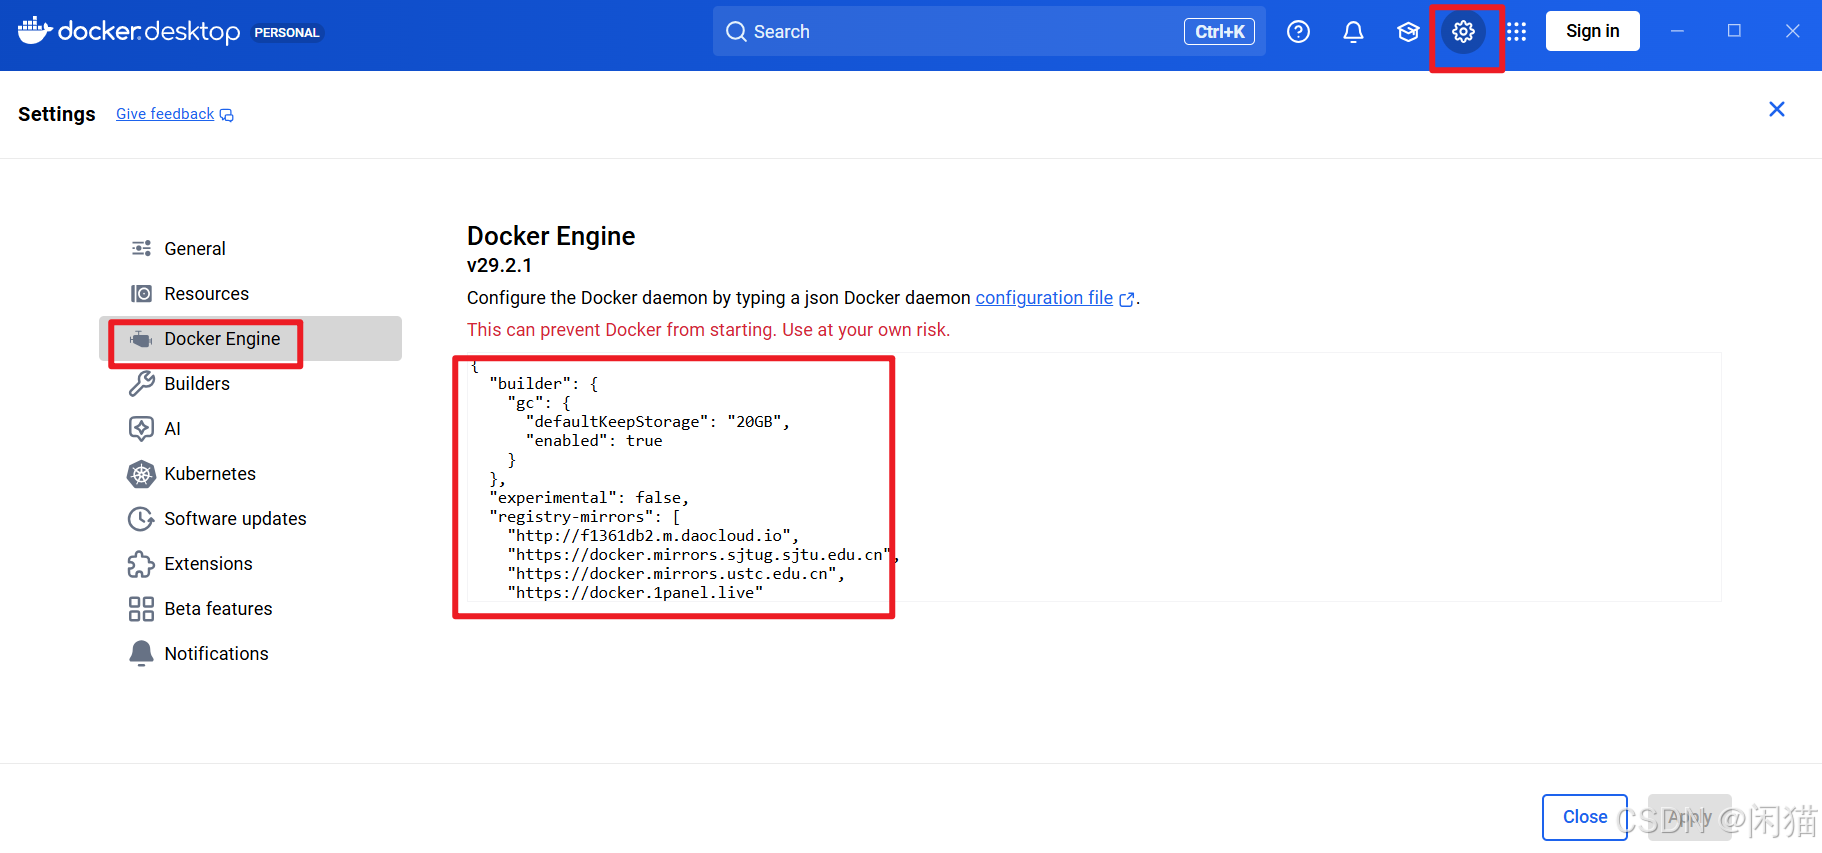Click the General settings sliders icon
This screenshot has width=1822, height=853.
(141, 248)
